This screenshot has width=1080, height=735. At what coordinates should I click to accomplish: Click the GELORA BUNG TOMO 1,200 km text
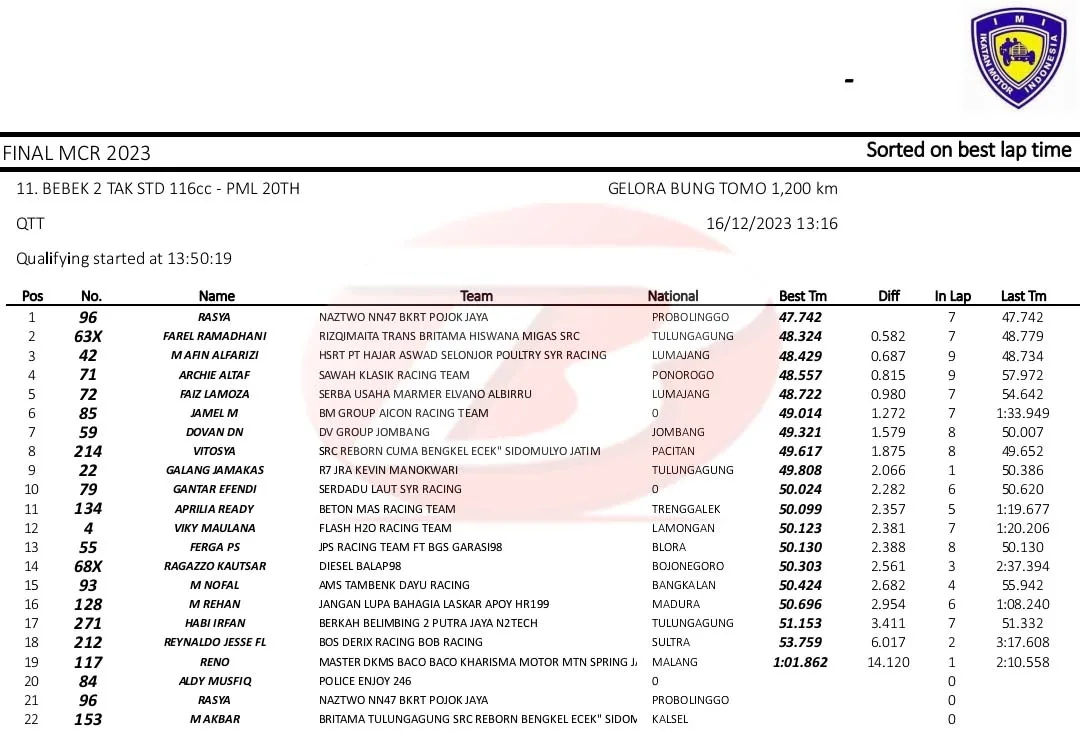(x=722, y=189)
